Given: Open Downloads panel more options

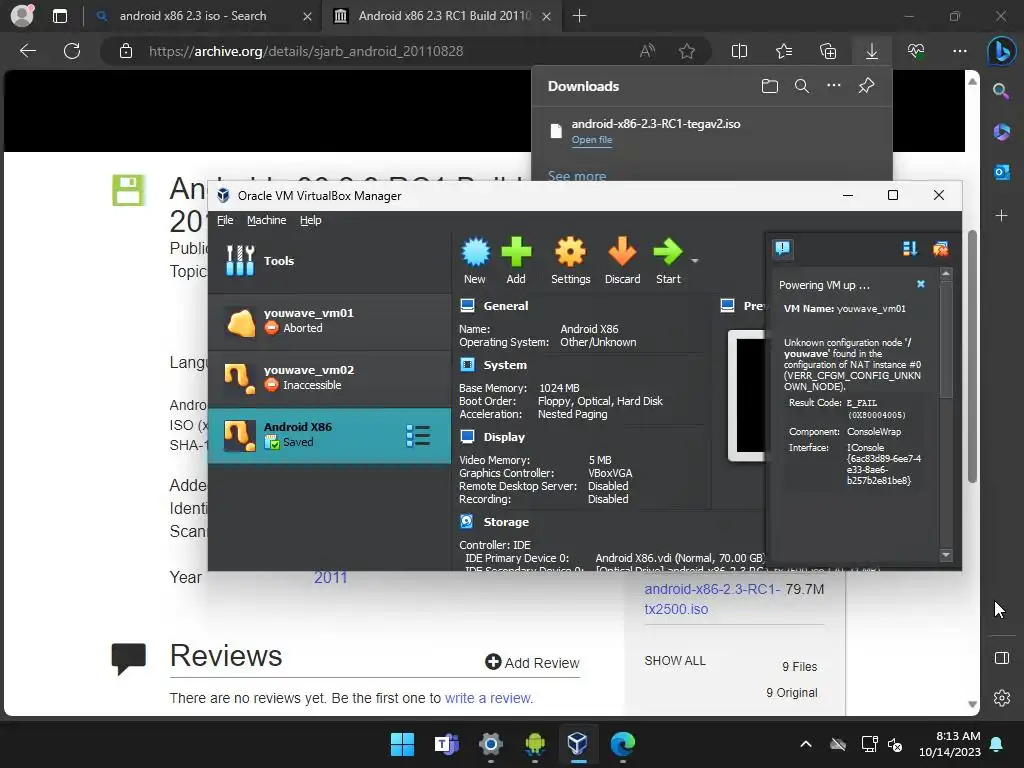Looking at the screenshot, I should (x=834, y=86).
